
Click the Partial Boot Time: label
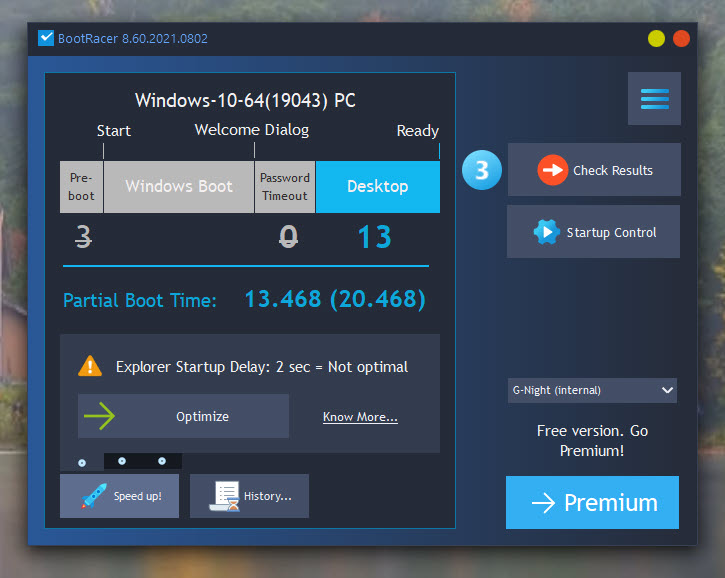tap(140, 301)
